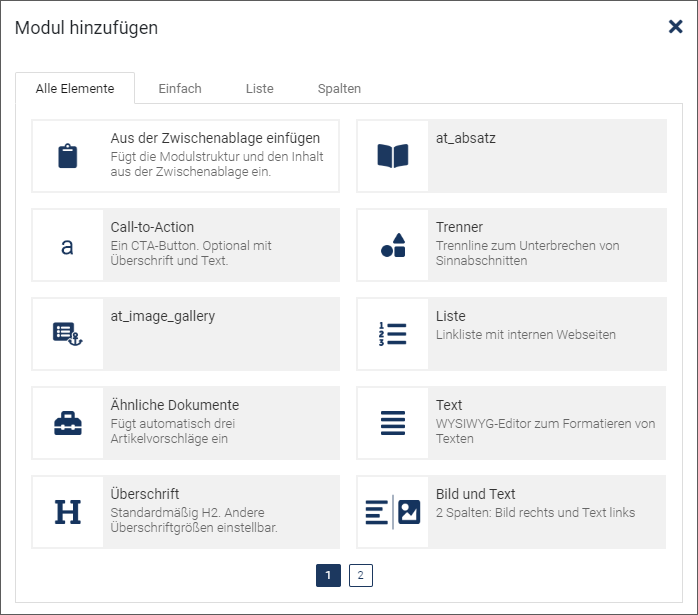
Task: Click the letter 'a' Call-to-Action icon
Action: coord(67,246)
